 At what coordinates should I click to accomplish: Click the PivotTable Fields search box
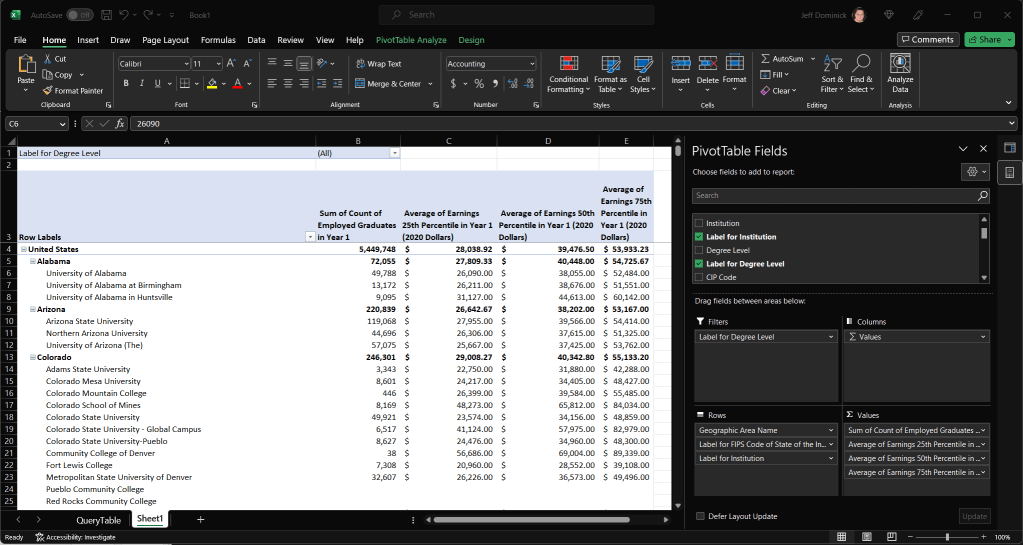pyautogui.click(x=834, y=196)
